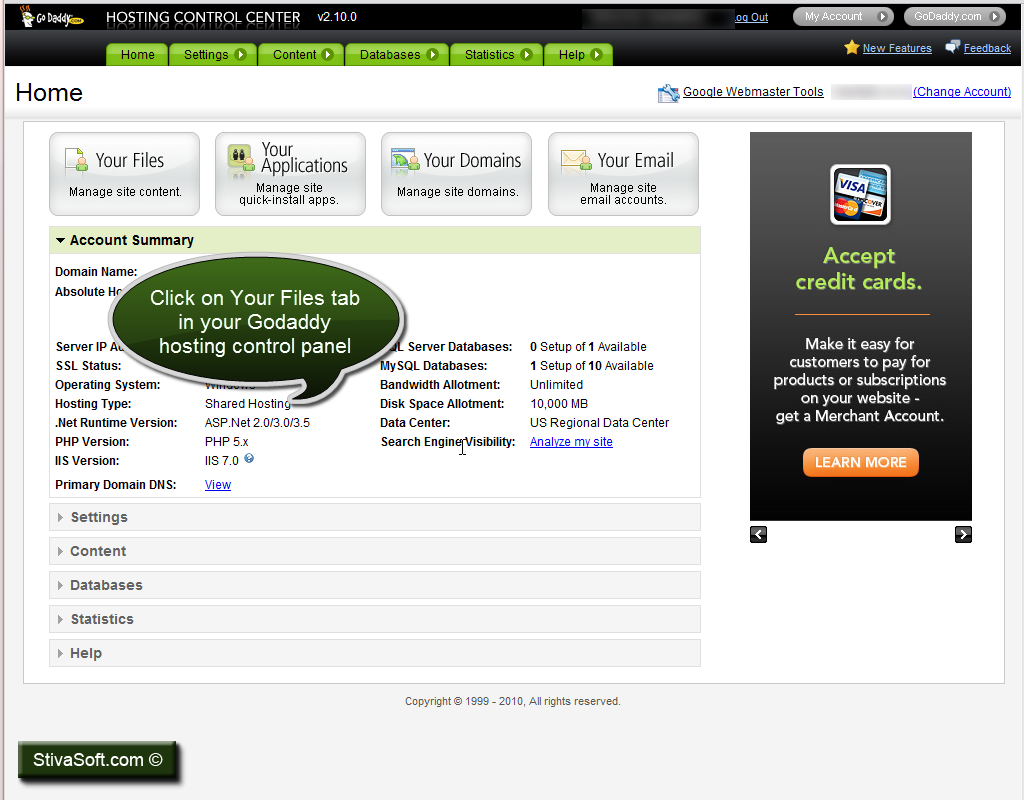Click the 'v2.10.0' version text
Screen dimensions: 1024x800
tap(337, 17)
